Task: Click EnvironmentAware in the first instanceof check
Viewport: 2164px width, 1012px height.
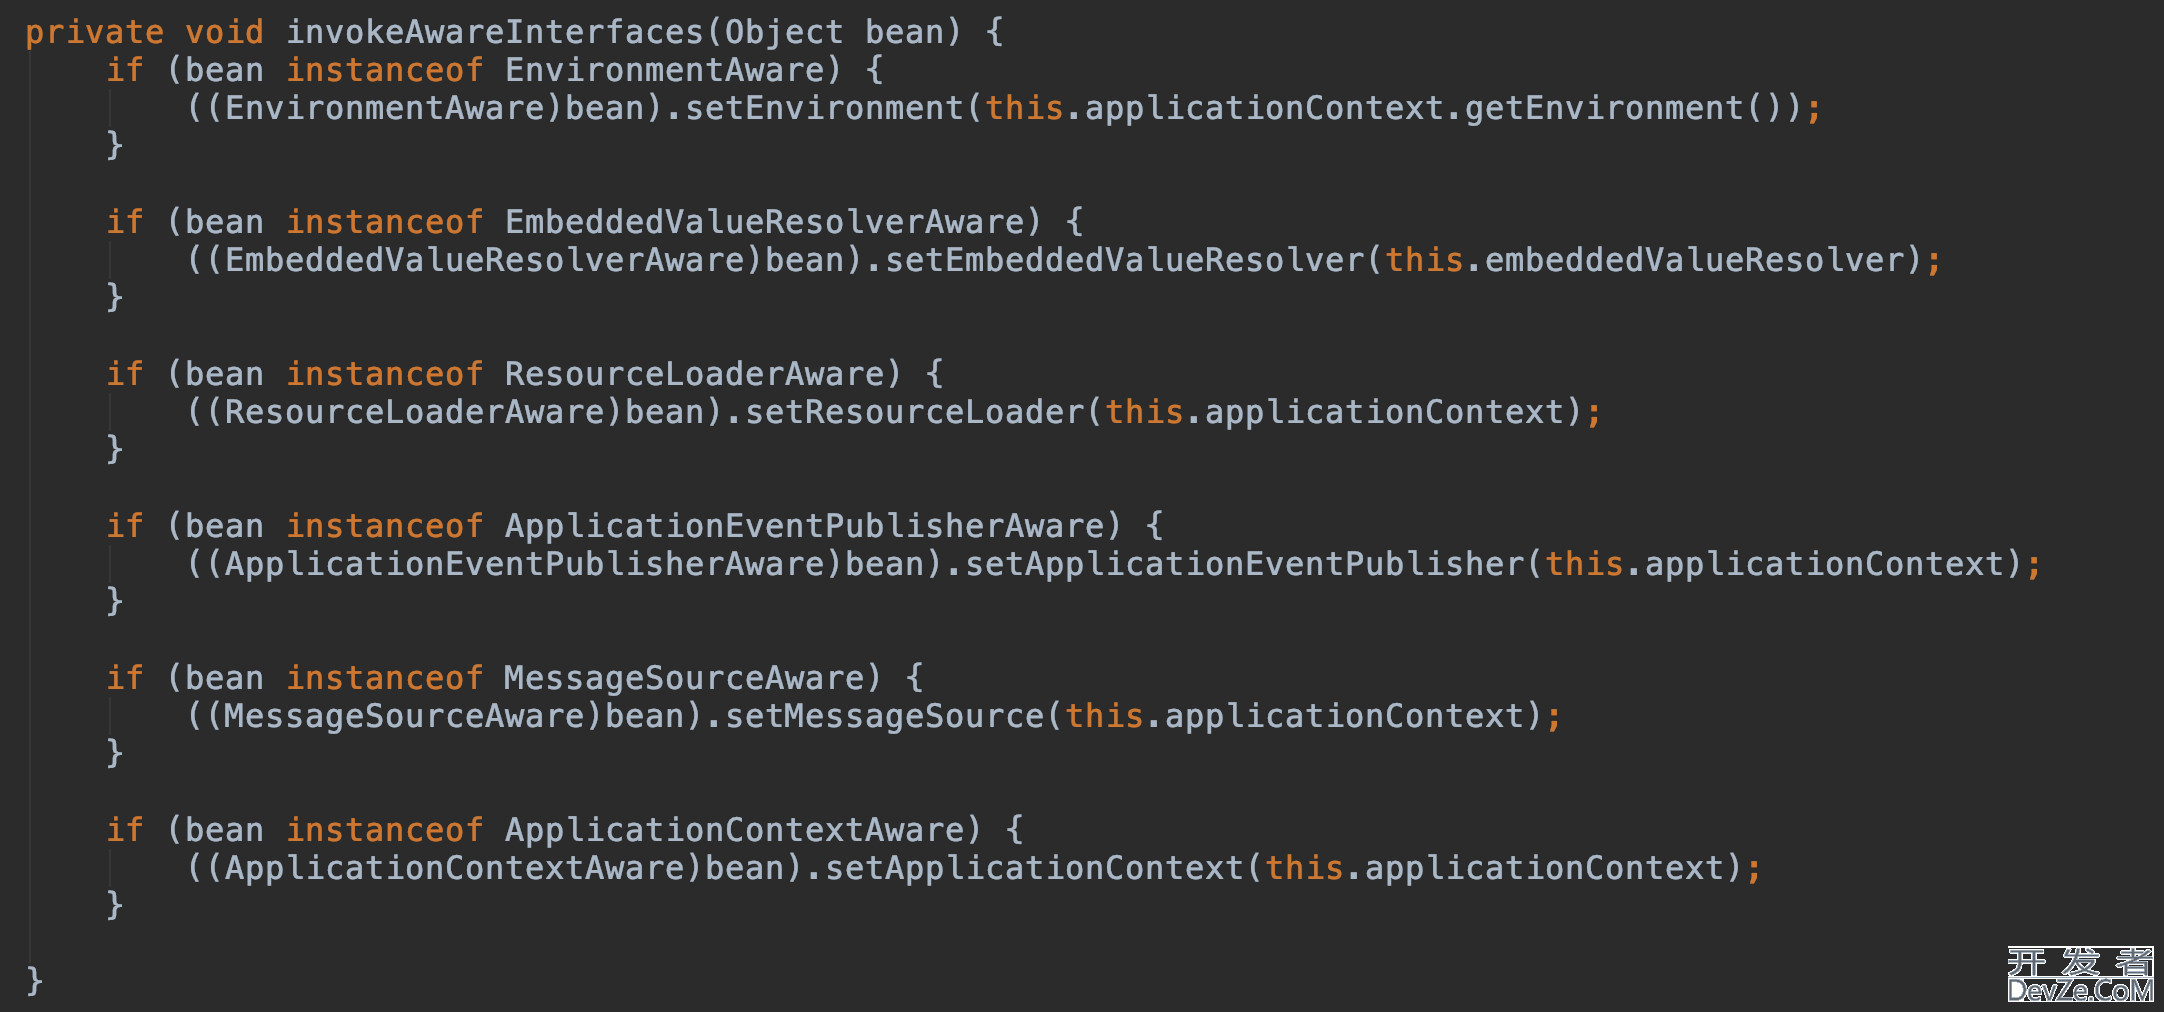Action: click(x=665, y=70)
